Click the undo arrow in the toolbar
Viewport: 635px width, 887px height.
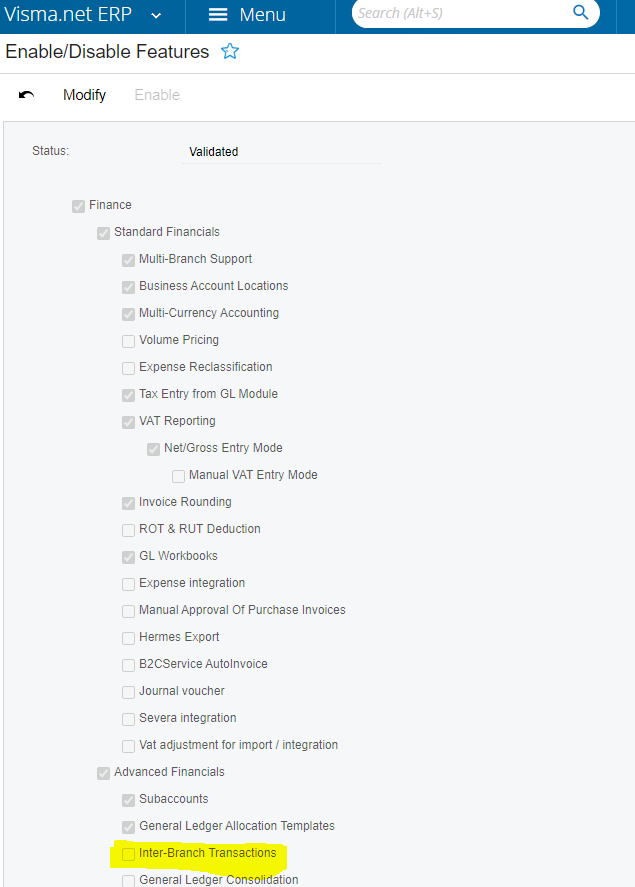click(x=25, y=94)
